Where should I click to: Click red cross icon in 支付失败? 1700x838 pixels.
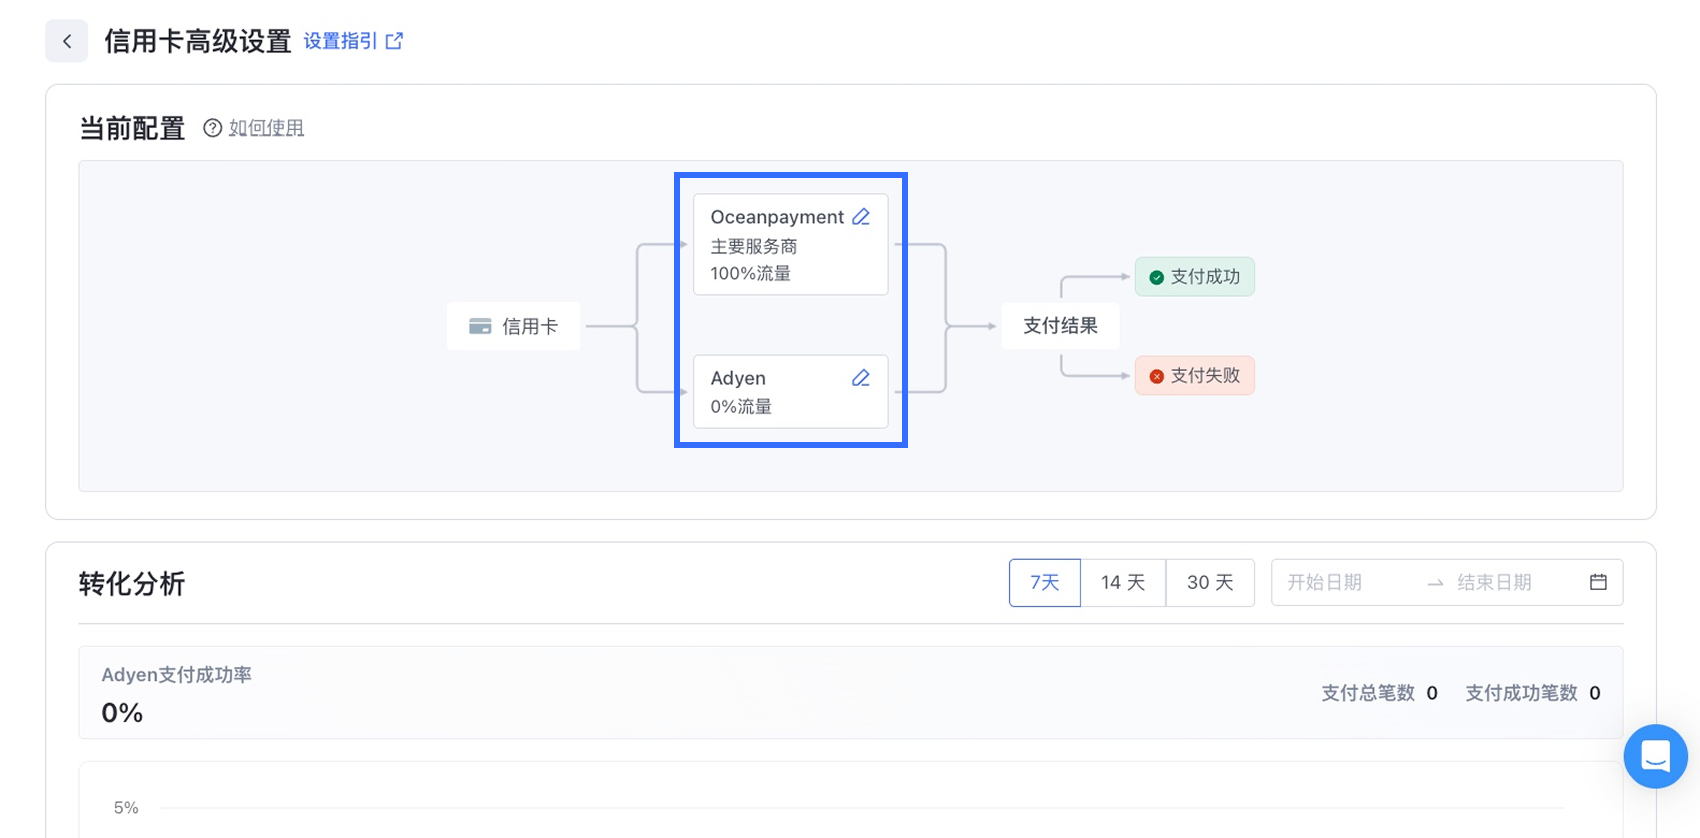pyautogui.click(x=1157, y=376)
